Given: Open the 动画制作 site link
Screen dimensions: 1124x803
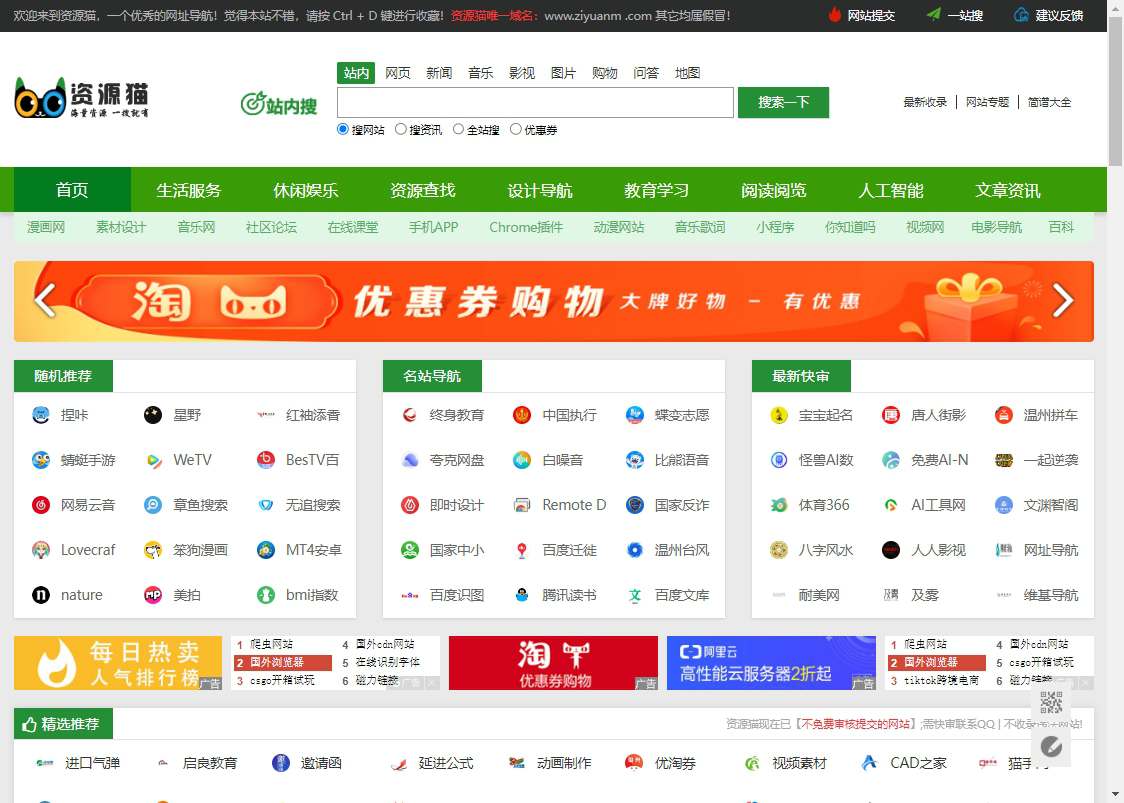Looking at the screenshot, I should pyautogui.click(x=563, y=763).
